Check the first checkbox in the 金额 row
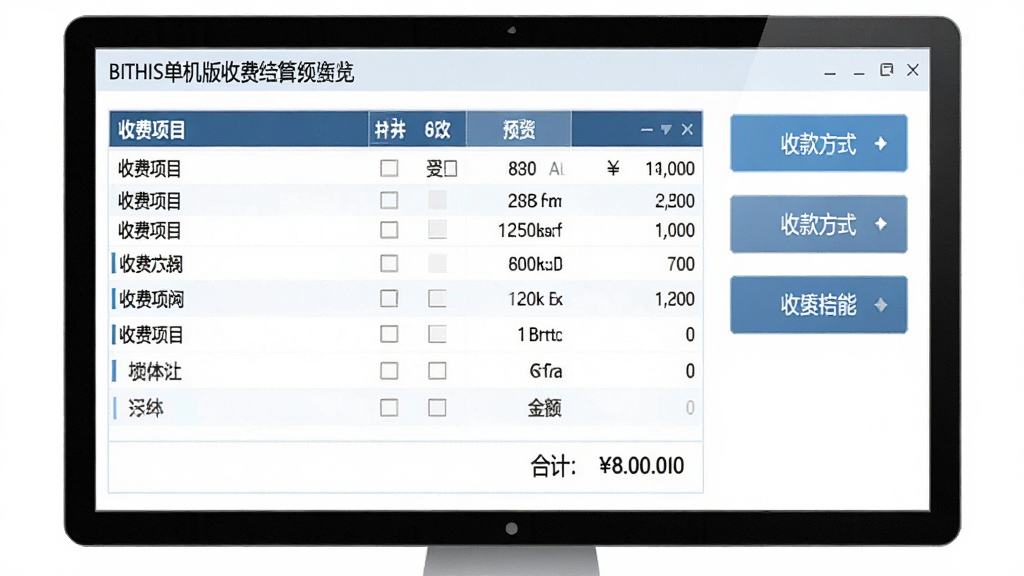 click(389, 408)
